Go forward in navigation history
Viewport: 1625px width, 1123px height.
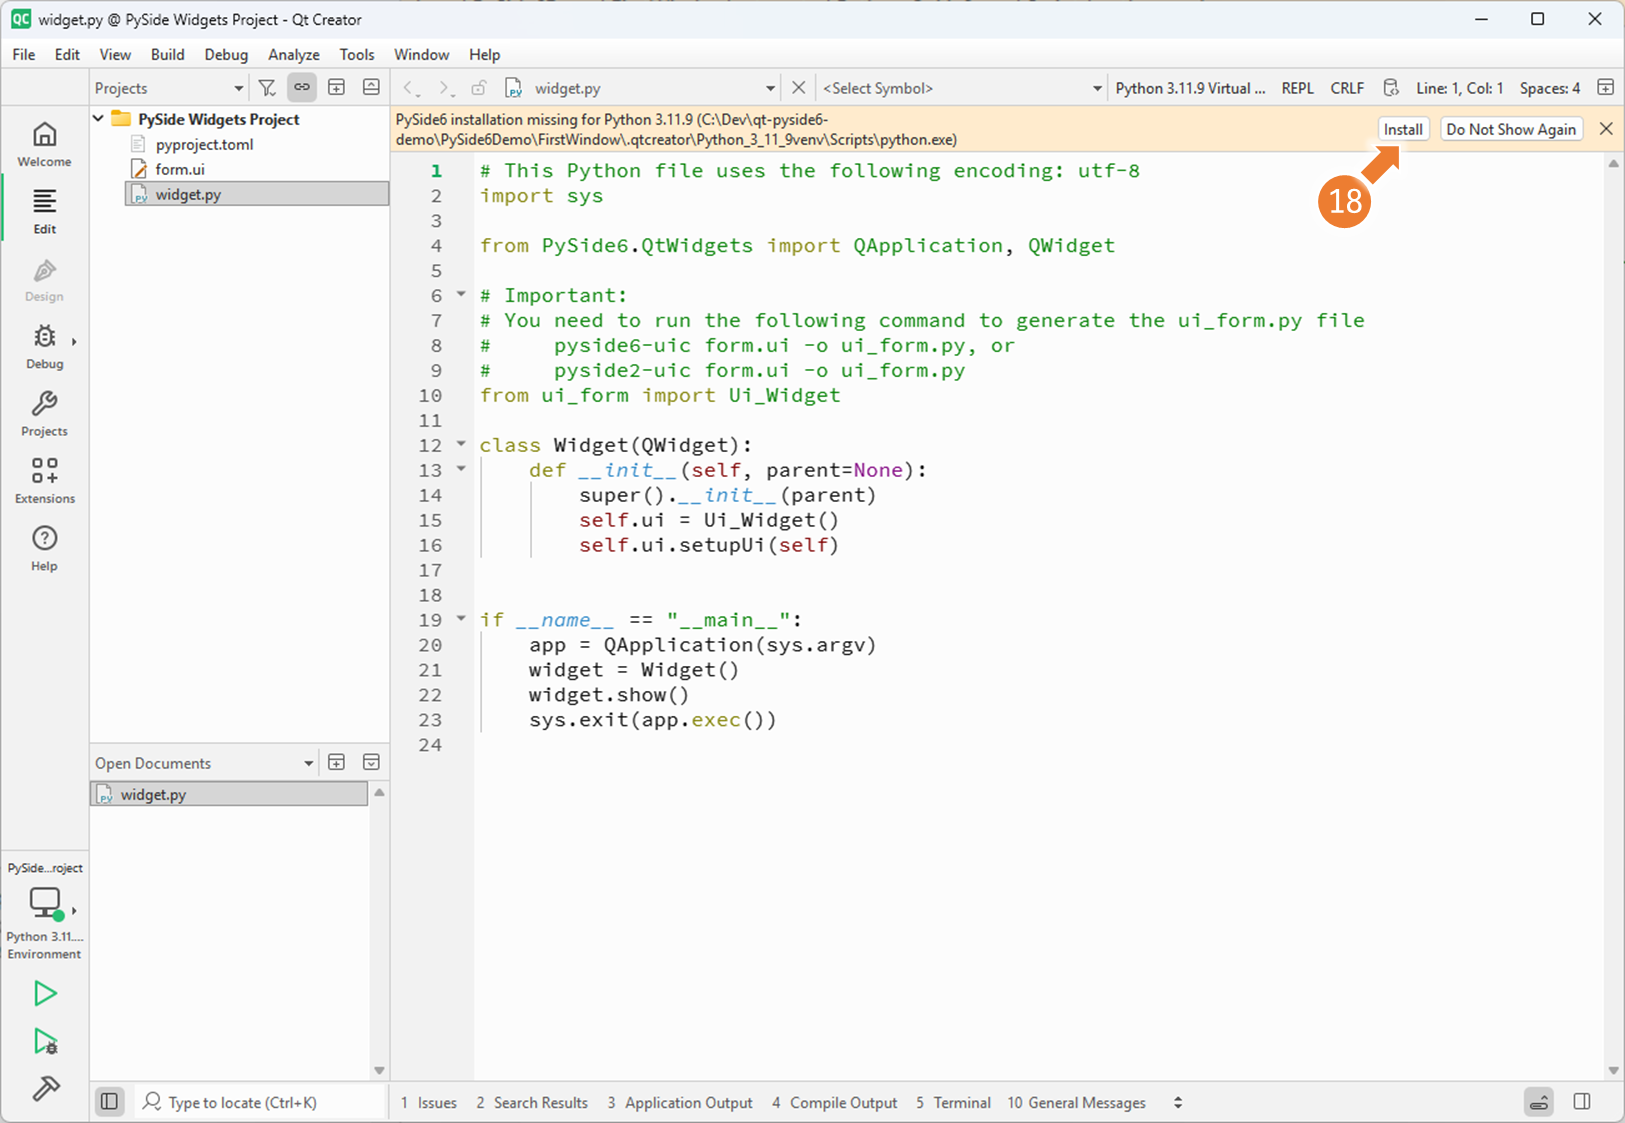coord(445,88)
